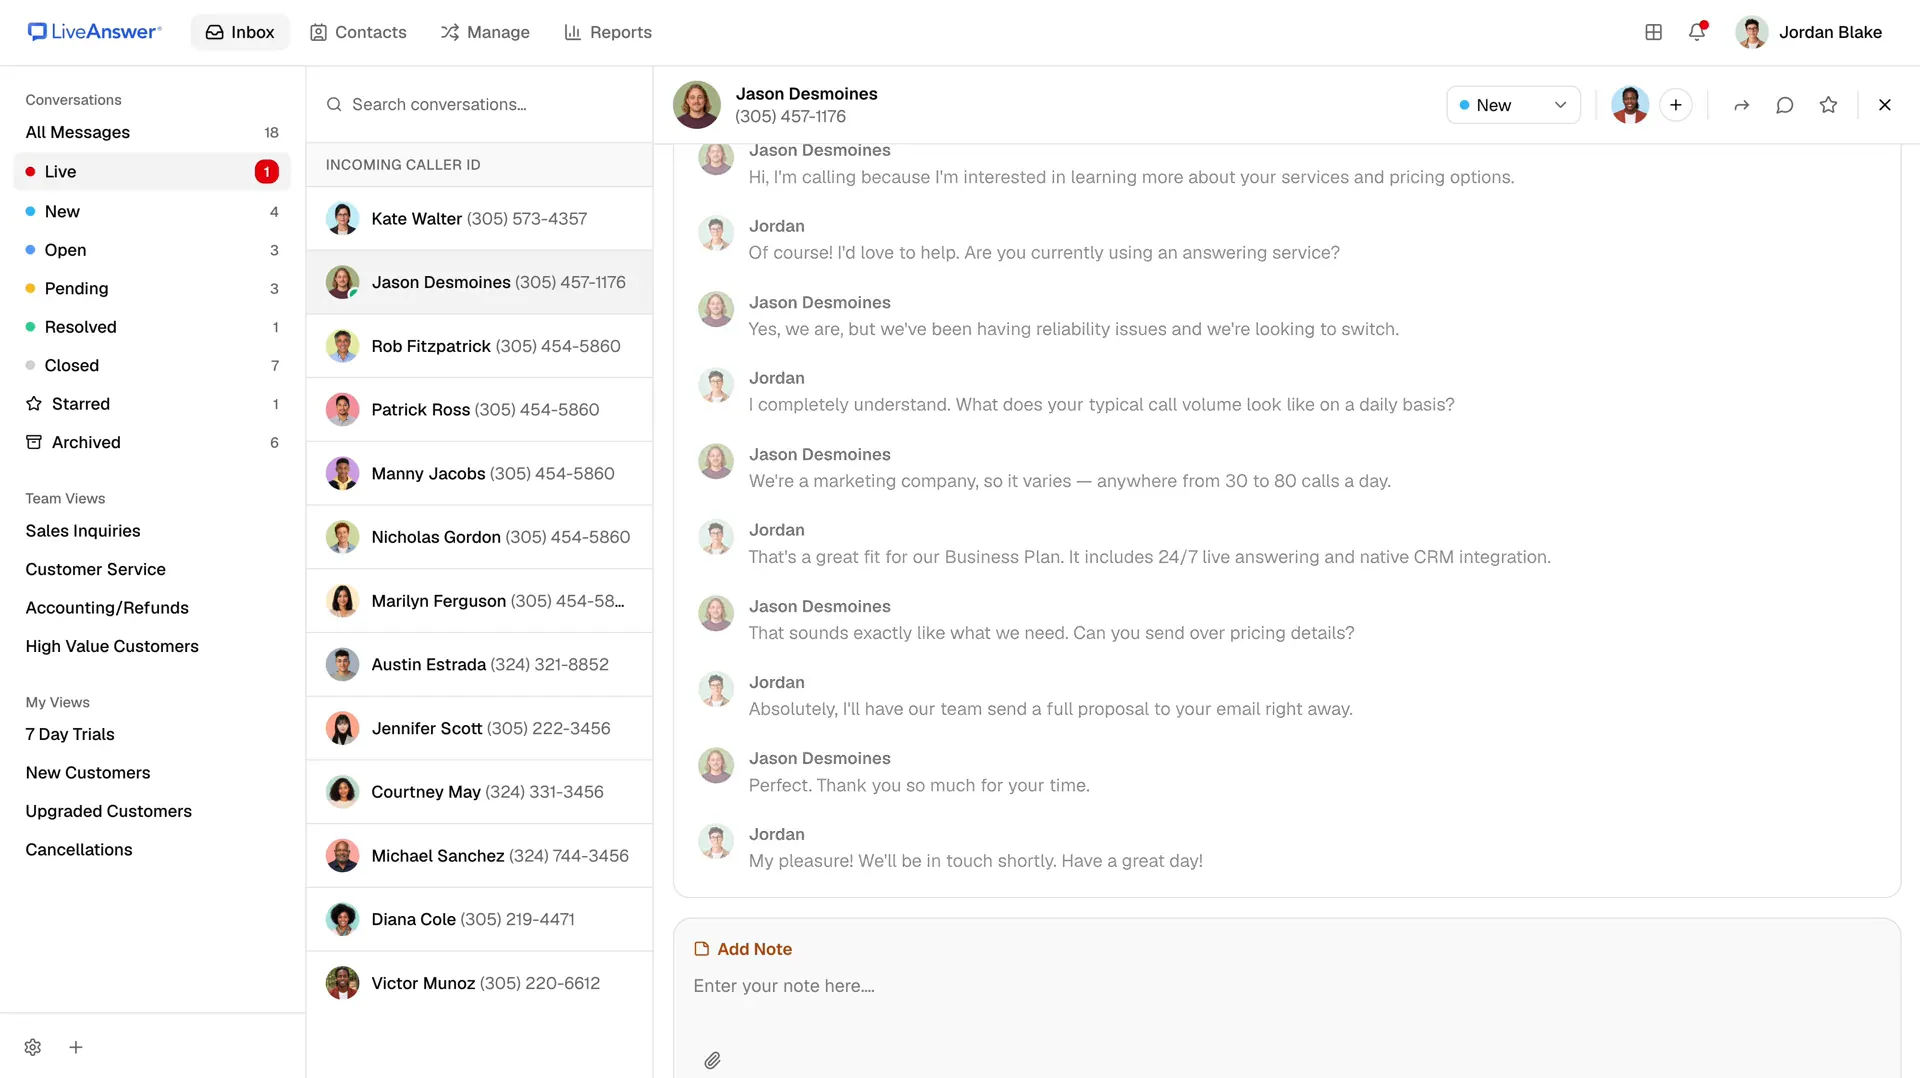Open the comment bubble icon

1784,105
